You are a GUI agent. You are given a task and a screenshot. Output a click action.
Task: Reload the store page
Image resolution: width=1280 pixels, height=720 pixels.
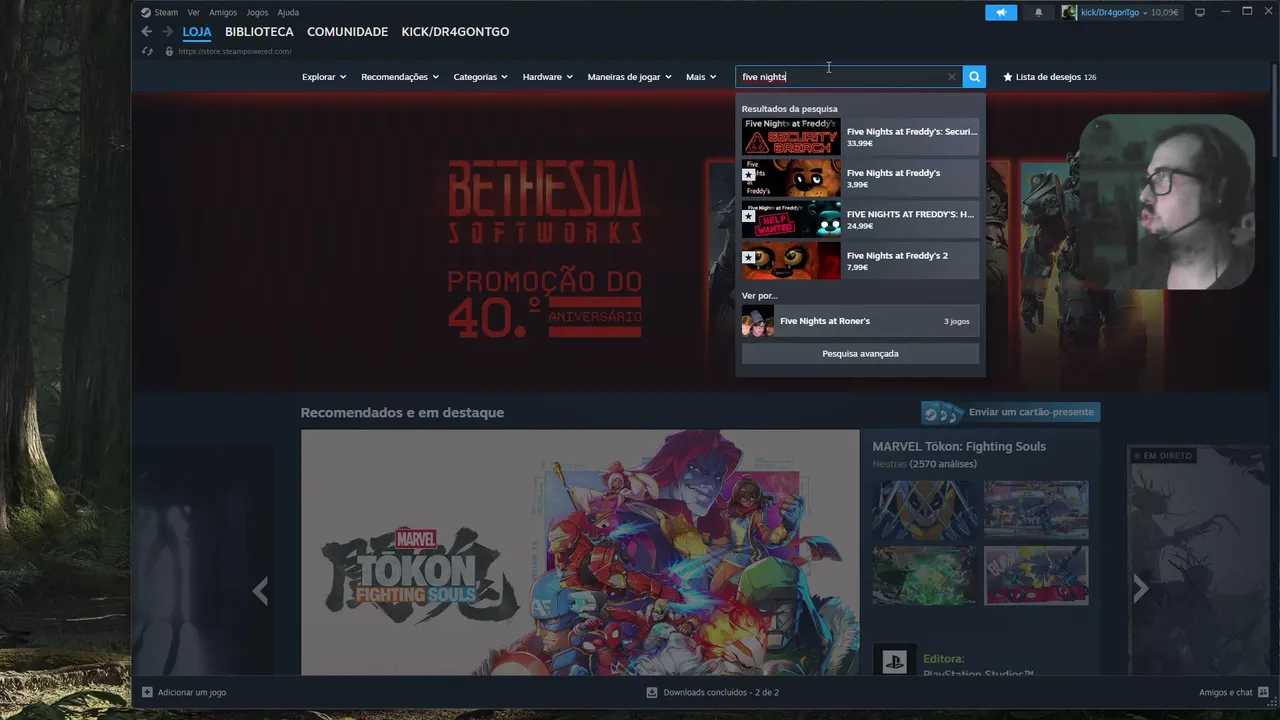tap(147, 51)
